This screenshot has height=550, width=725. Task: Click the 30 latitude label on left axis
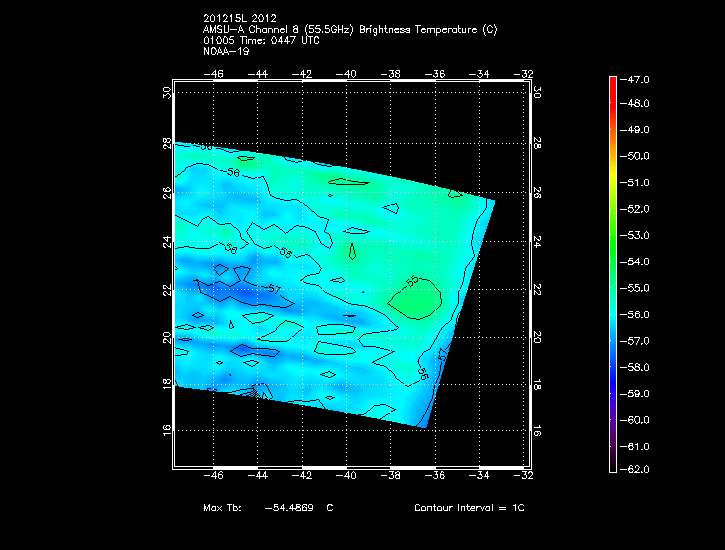pyautogui.click(x=166, y=92)
